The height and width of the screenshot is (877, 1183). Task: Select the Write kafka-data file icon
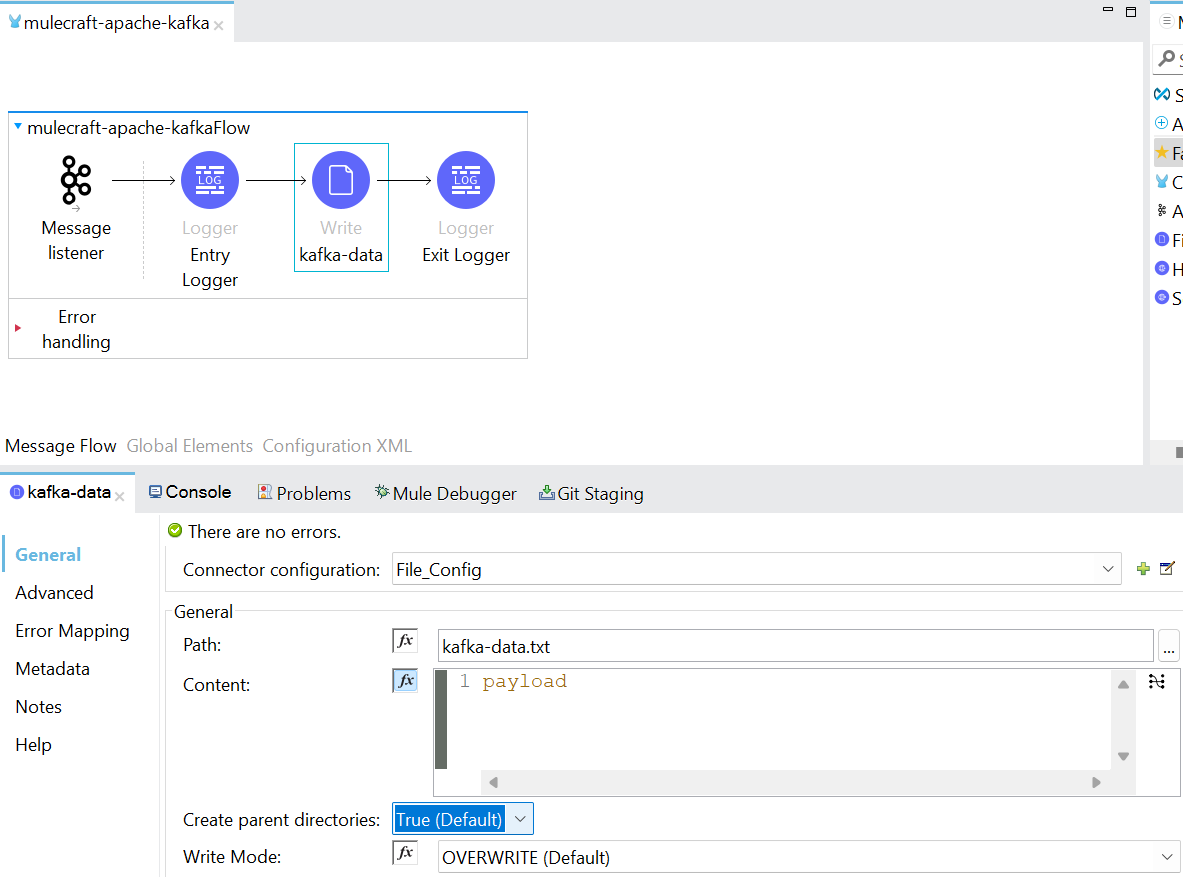click(341, 181)
